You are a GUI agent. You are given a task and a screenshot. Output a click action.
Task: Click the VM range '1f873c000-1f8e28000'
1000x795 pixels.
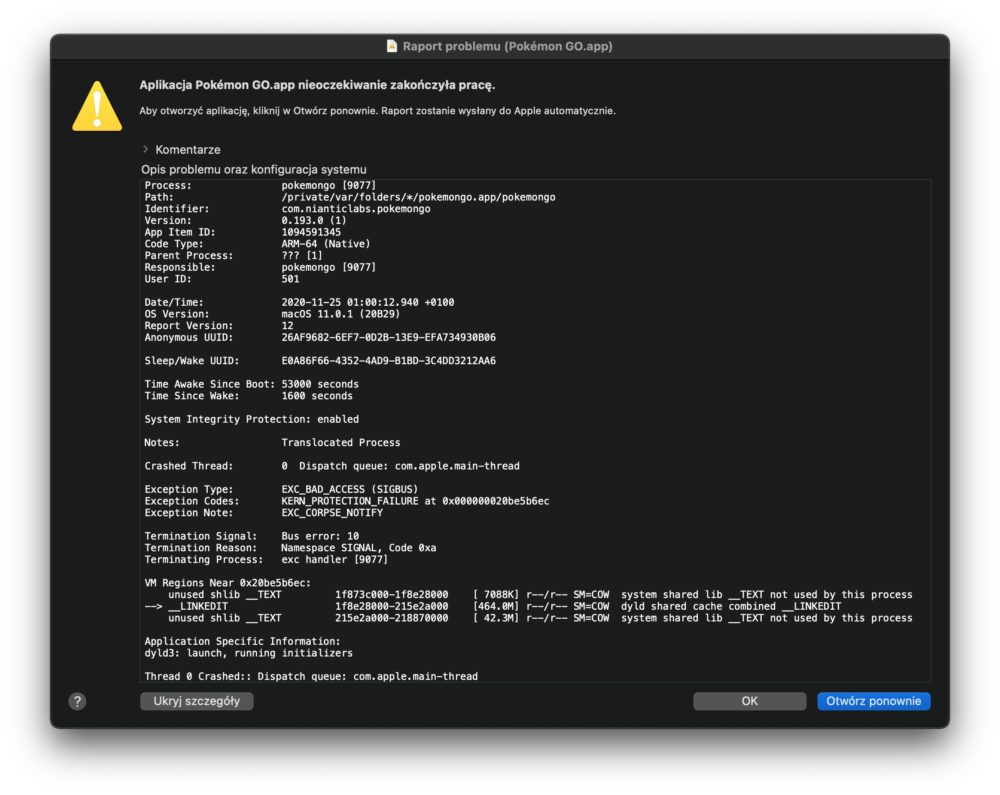pyautogui.click(x=392, y=594)
